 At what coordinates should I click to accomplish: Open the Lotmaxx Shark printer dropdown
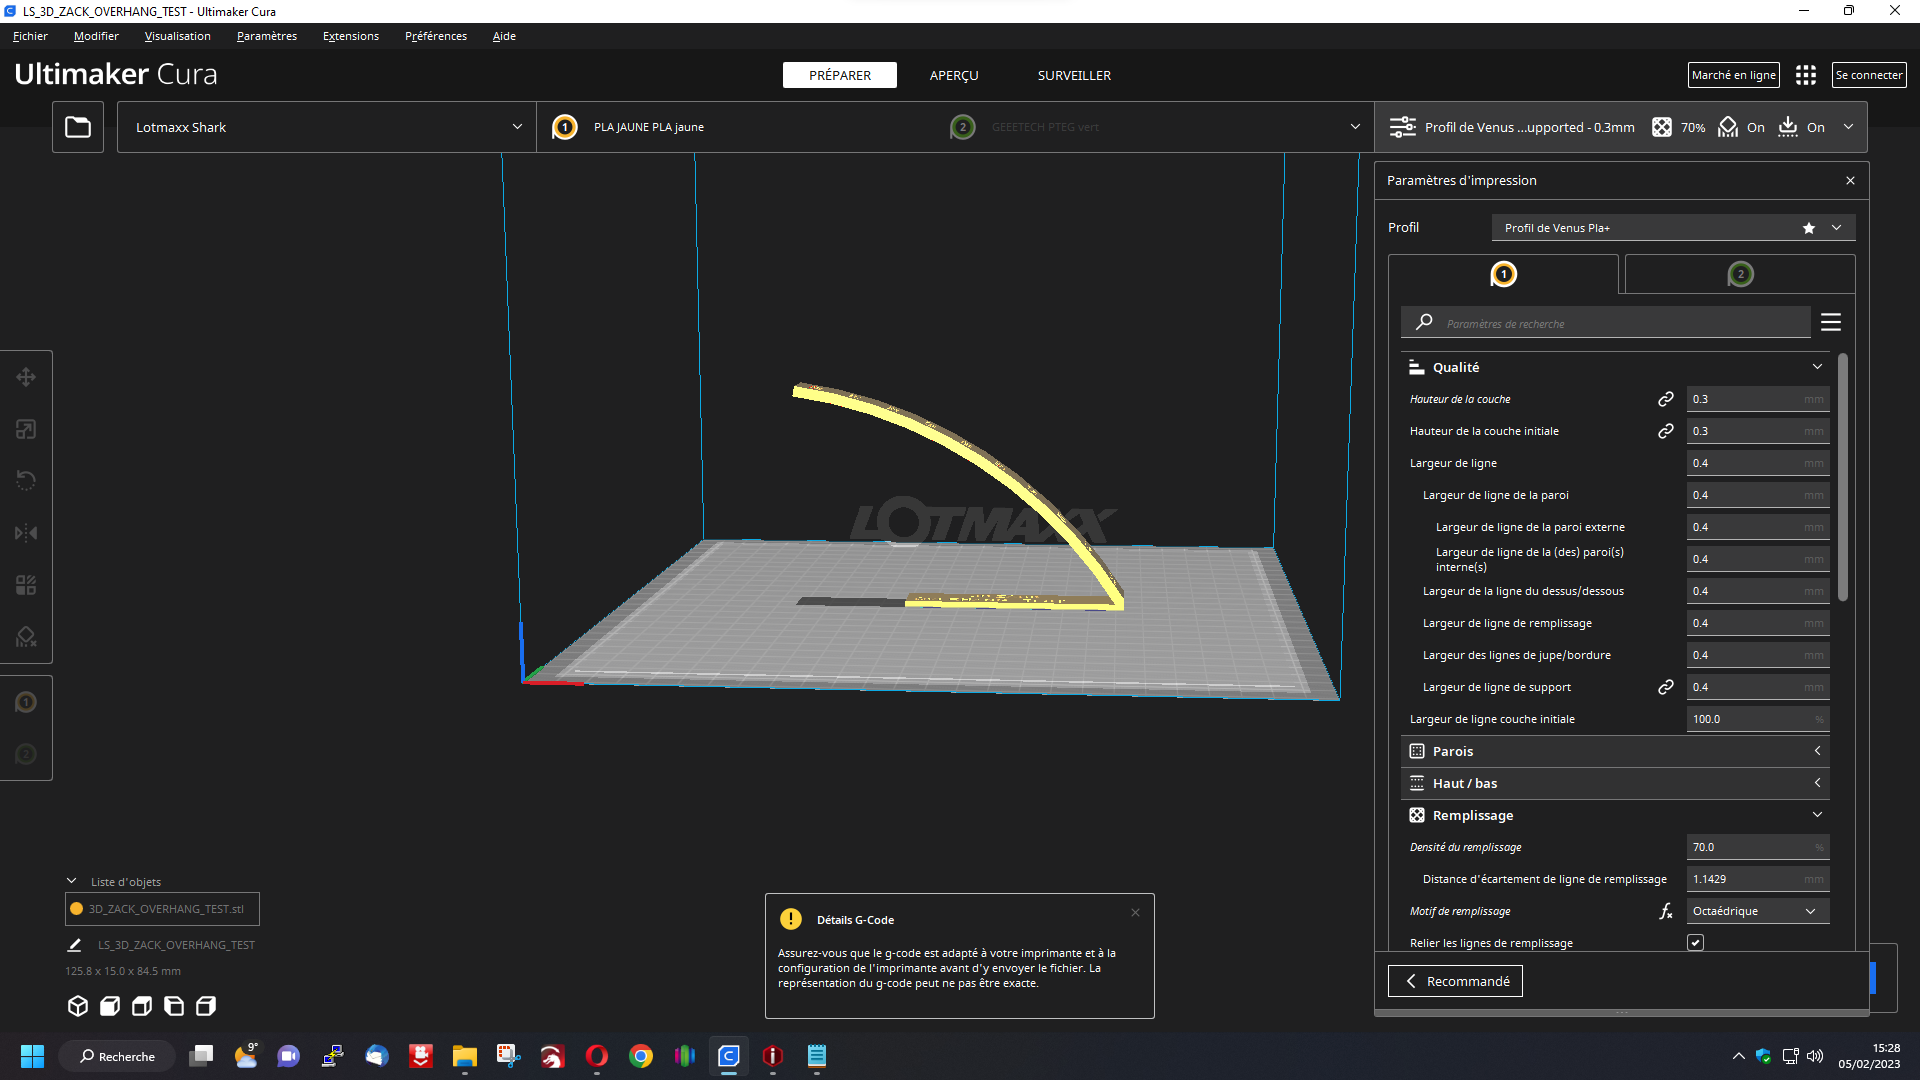[x=327, y=127]
